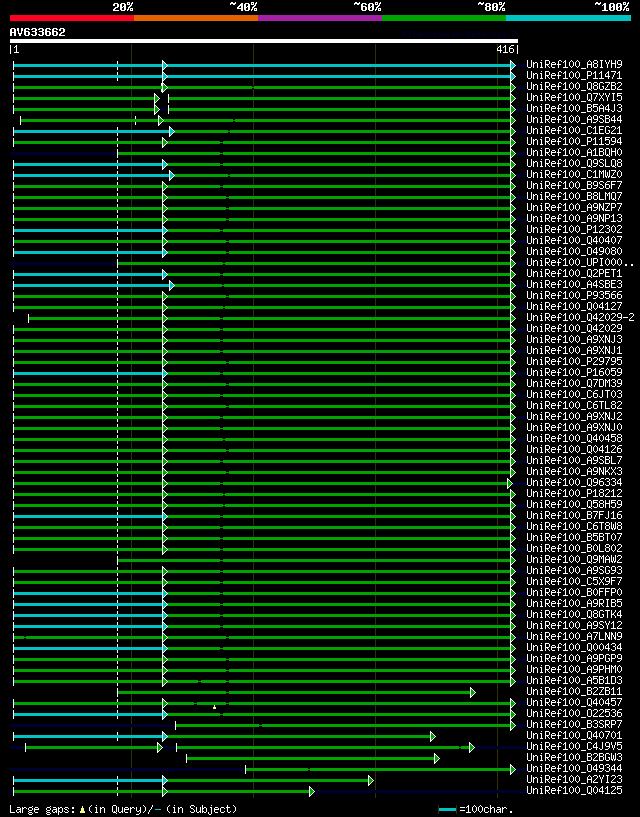Open hit UniRef100_B0L802
The image size is (640, 817).
tap(574, 549)
